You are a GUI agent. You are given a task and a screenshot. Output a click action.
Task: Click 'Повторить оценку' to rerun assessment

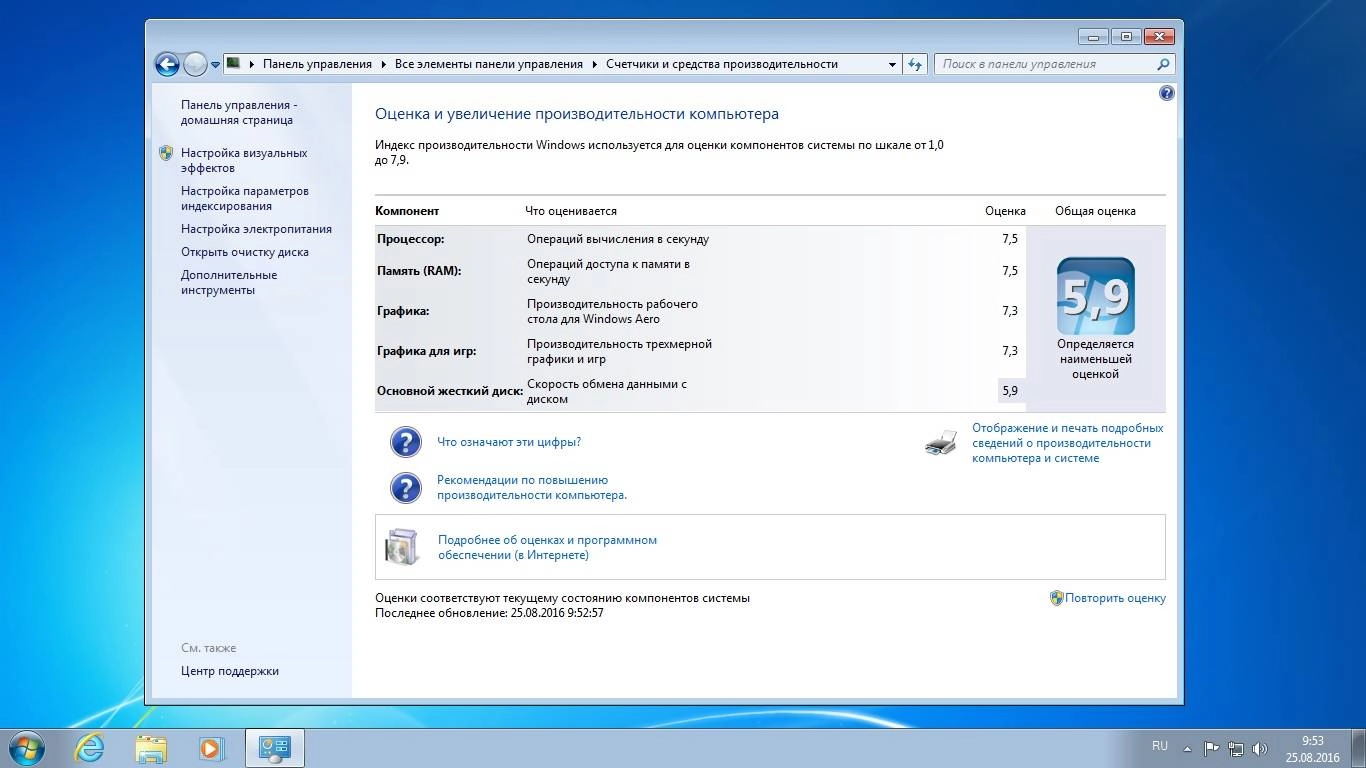click(1115, 598)
